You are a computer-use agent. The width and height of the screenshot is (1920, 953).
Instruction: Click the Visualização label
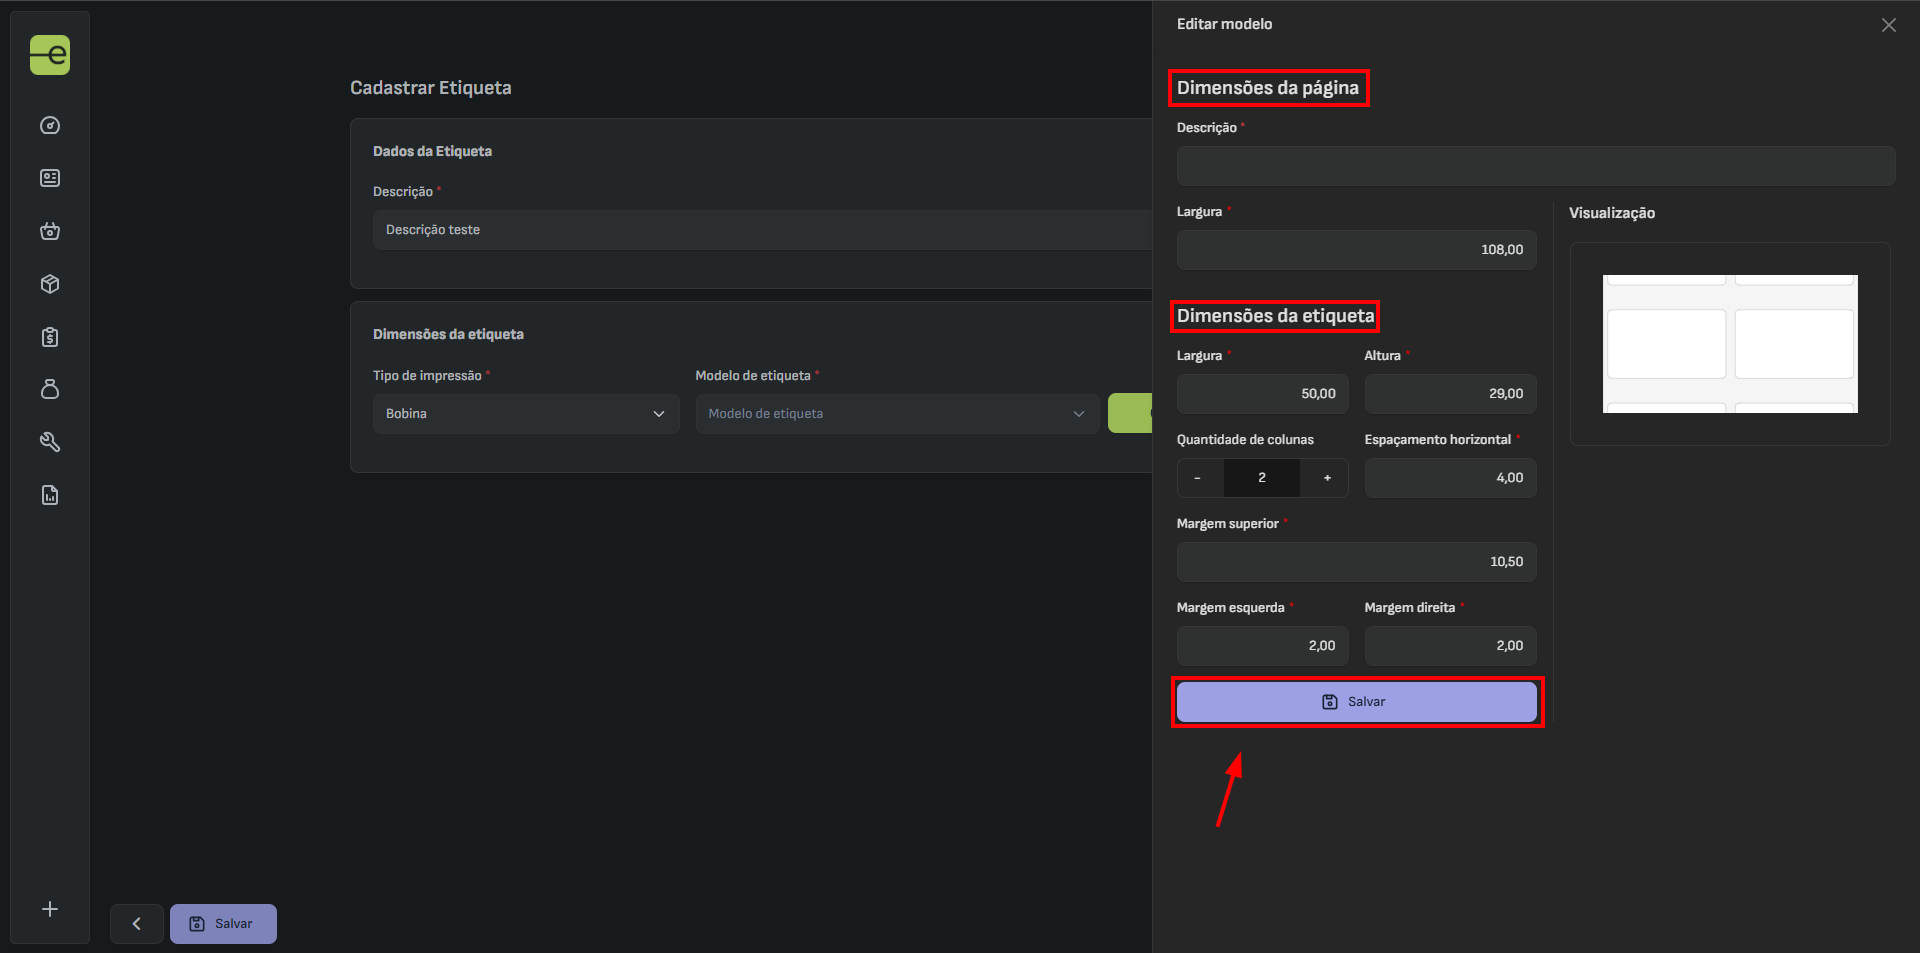pos(1612,213)
